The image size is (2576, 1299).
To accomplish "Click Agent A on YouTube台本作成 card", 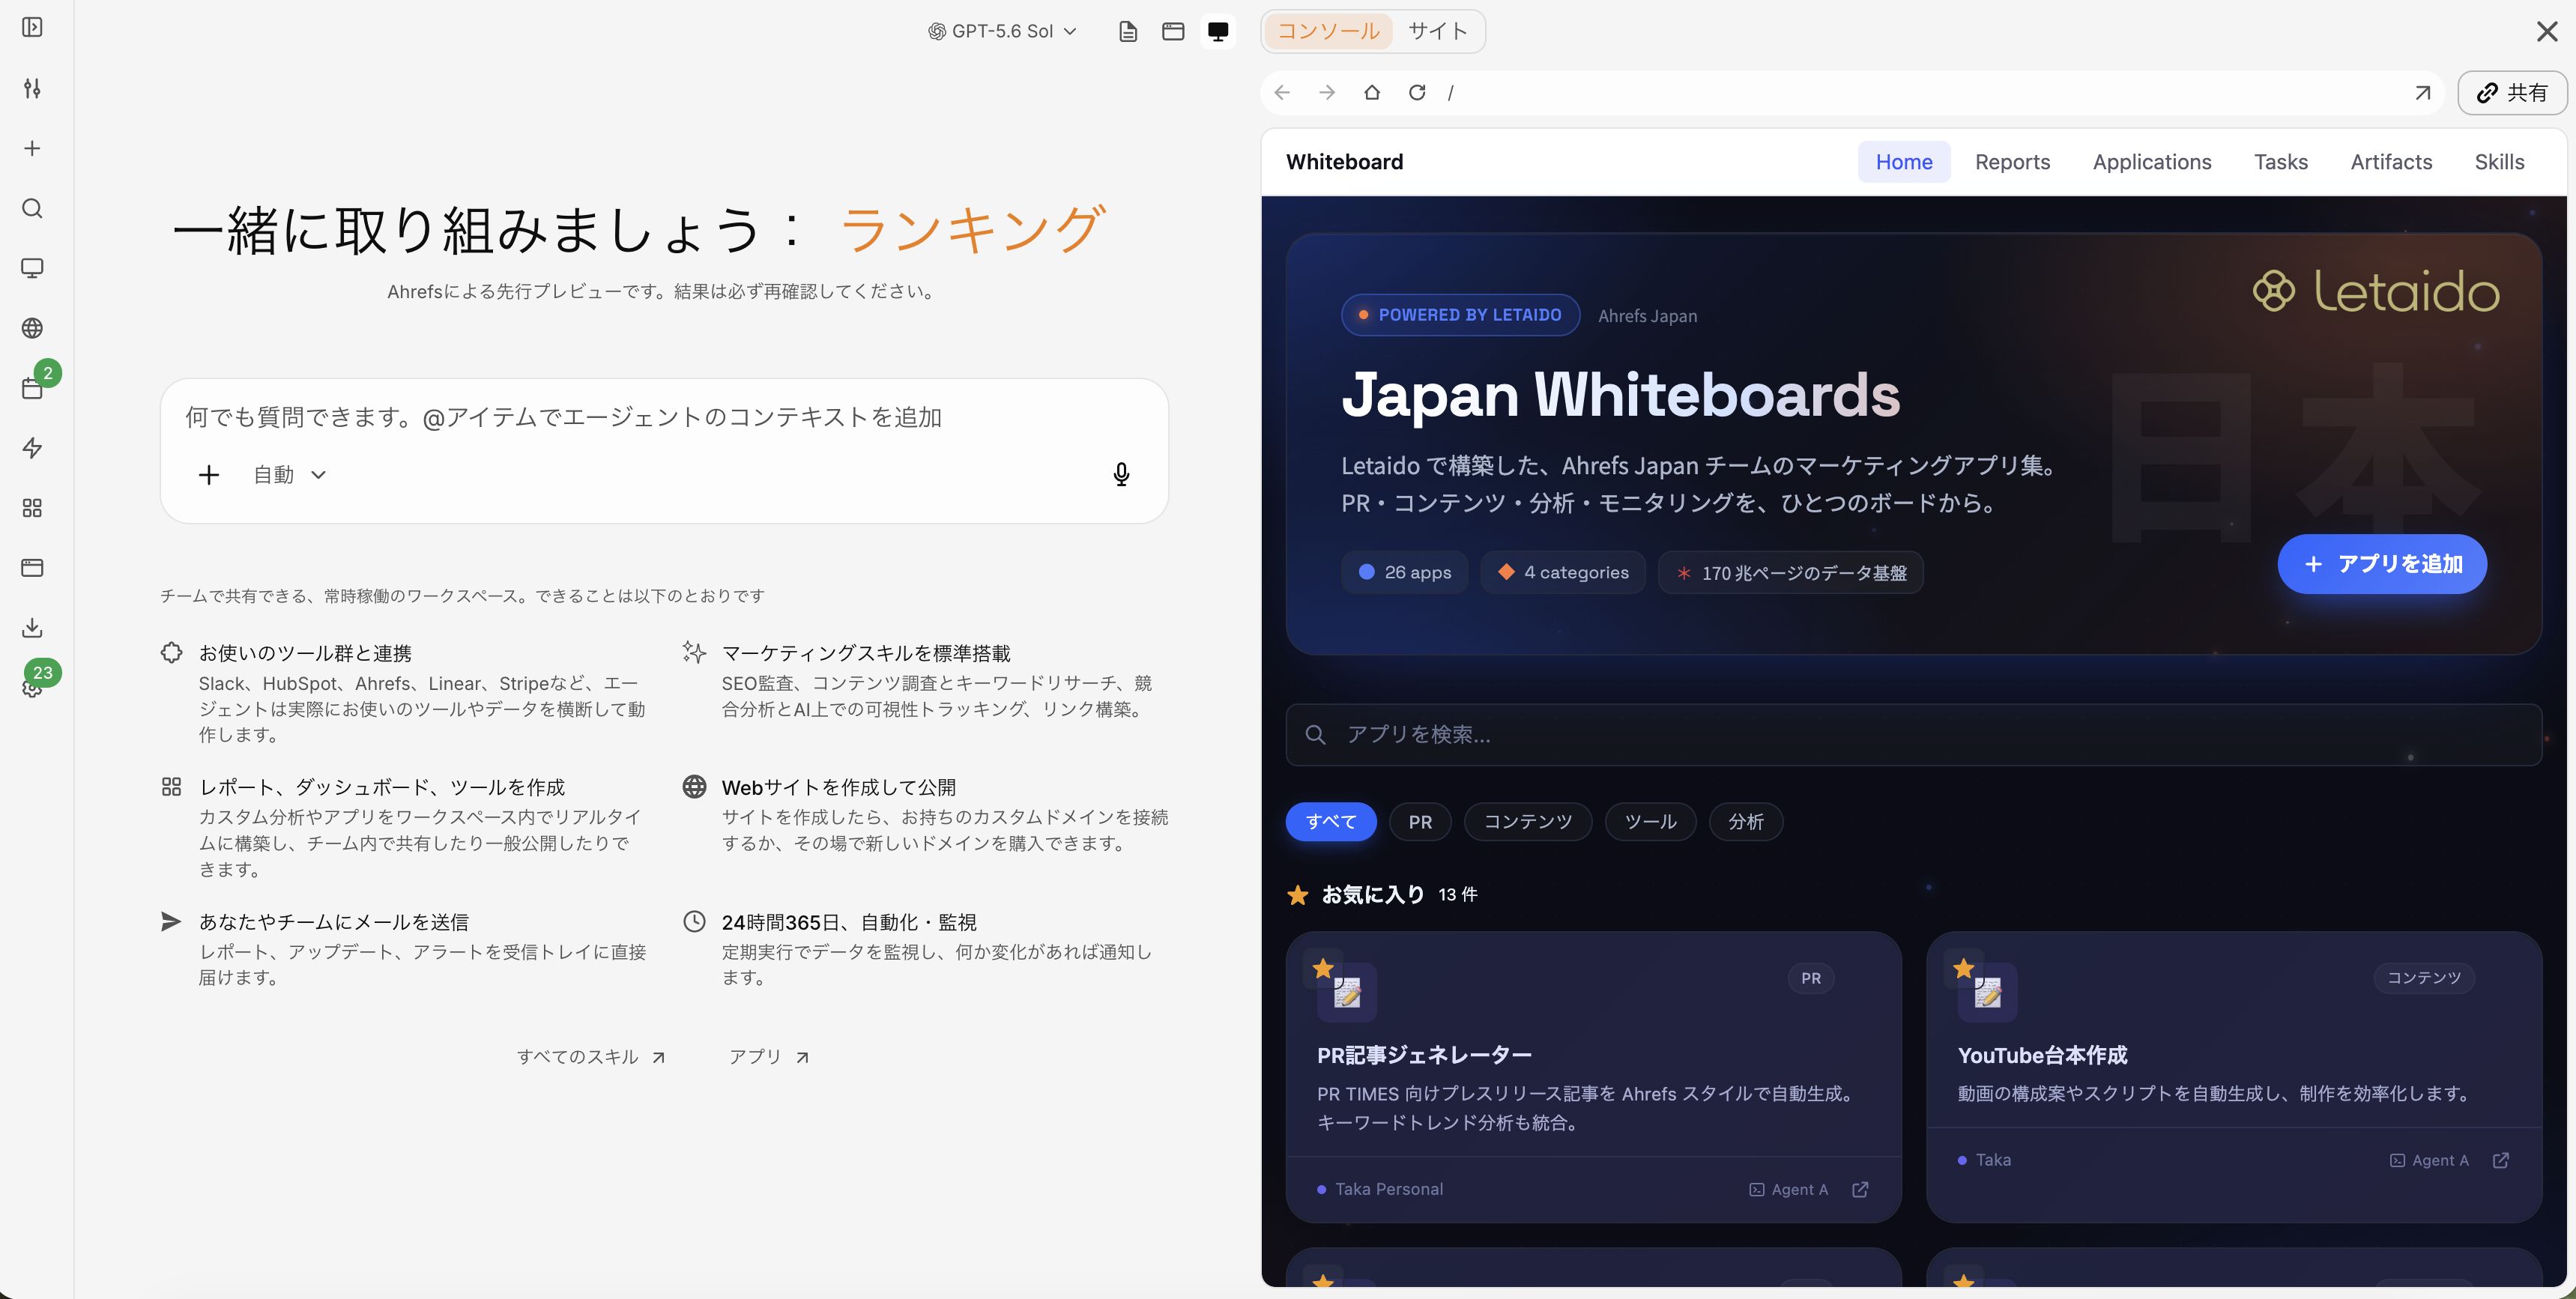I will (2429, 1160).
